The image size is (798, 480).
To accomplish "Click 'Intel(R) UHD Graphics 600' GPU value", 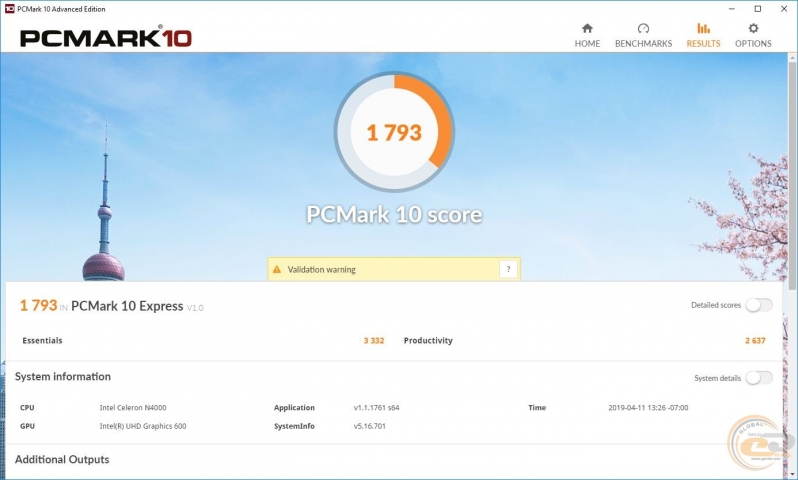I will click(143, 426).
